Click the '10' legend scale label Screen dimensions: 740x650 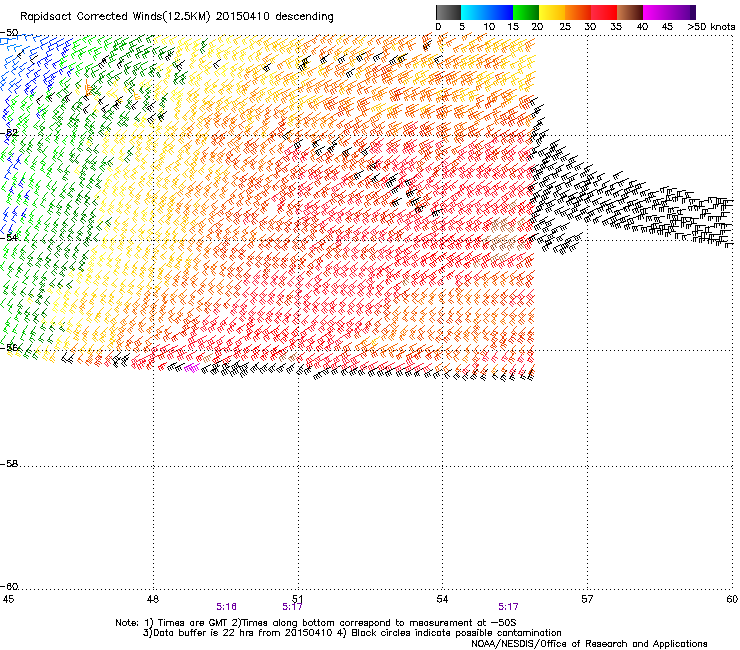[489, 27]
